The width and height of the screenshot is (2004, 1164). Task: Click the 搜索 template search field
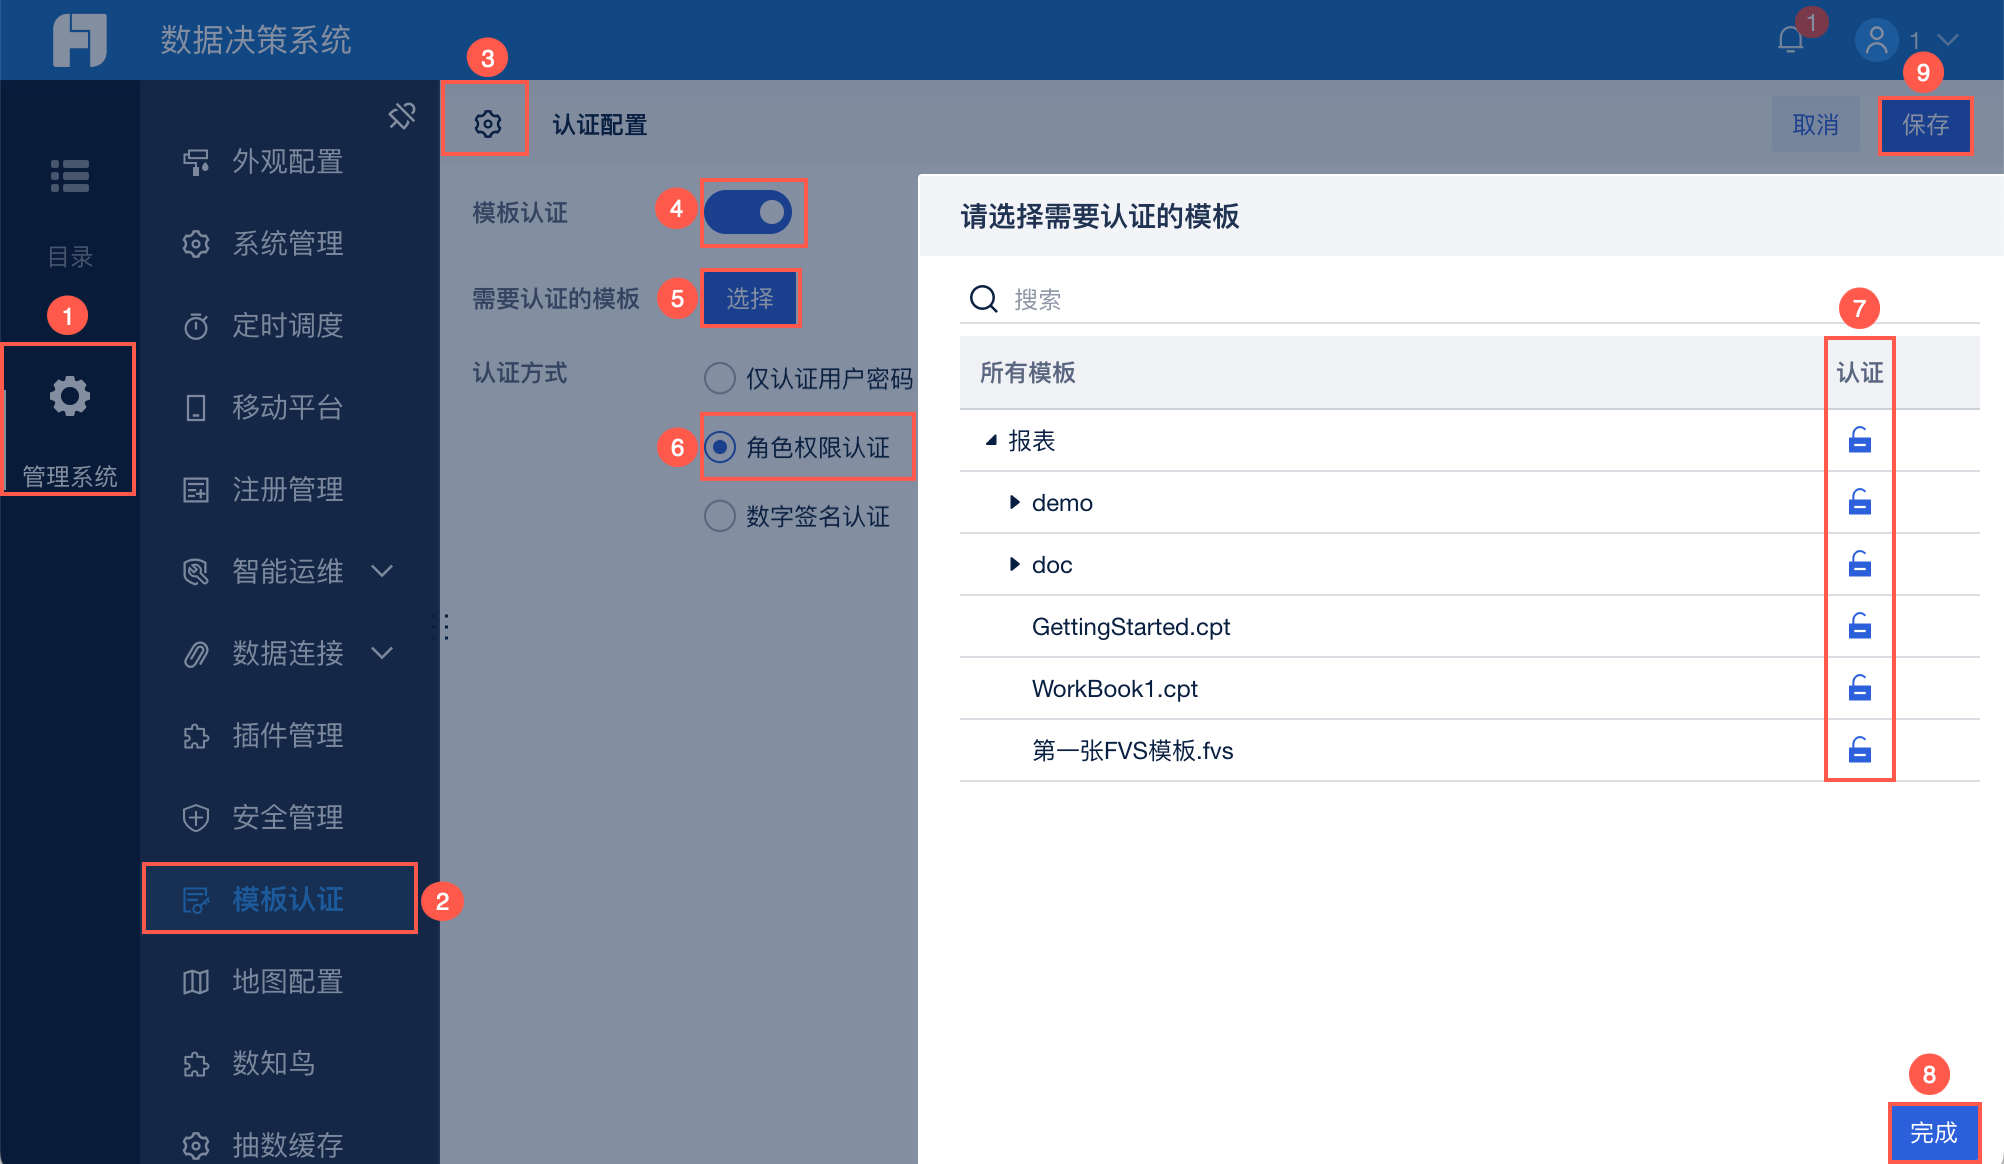pyautogui.click(x=1469, y=299)
